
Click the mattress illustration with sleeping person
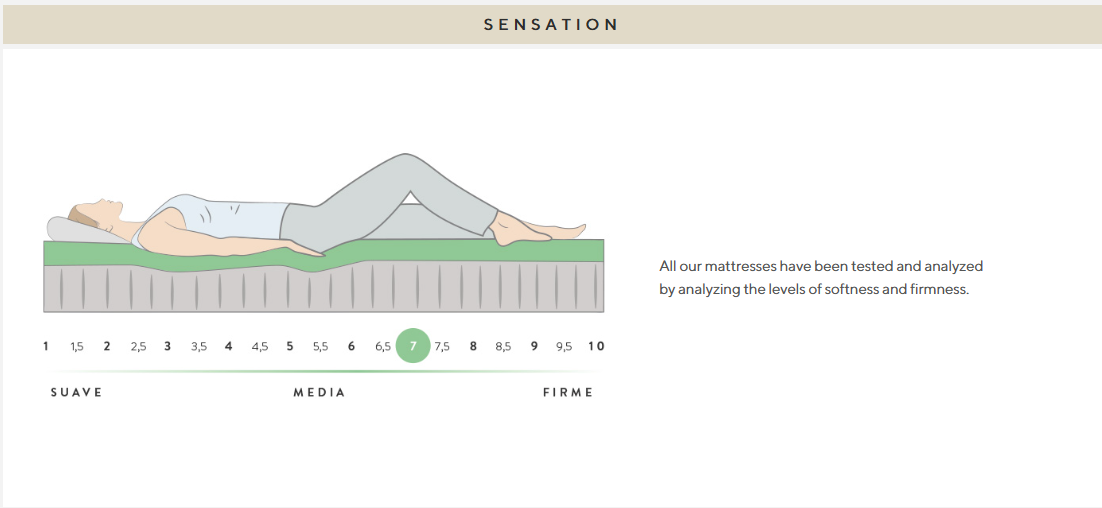coord(324,236)
